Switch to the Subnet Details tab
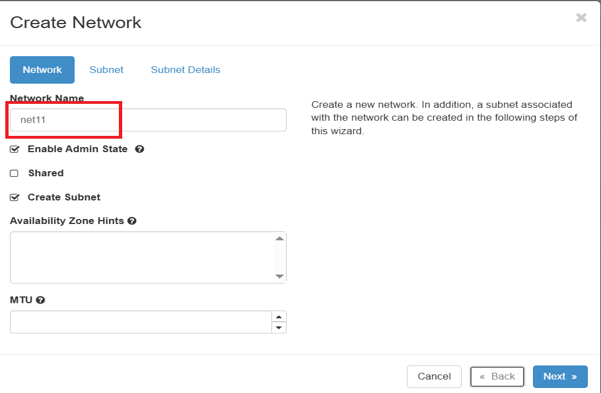Image resolution: width=601 pixels, height=393 pixels. pos(186,70)
